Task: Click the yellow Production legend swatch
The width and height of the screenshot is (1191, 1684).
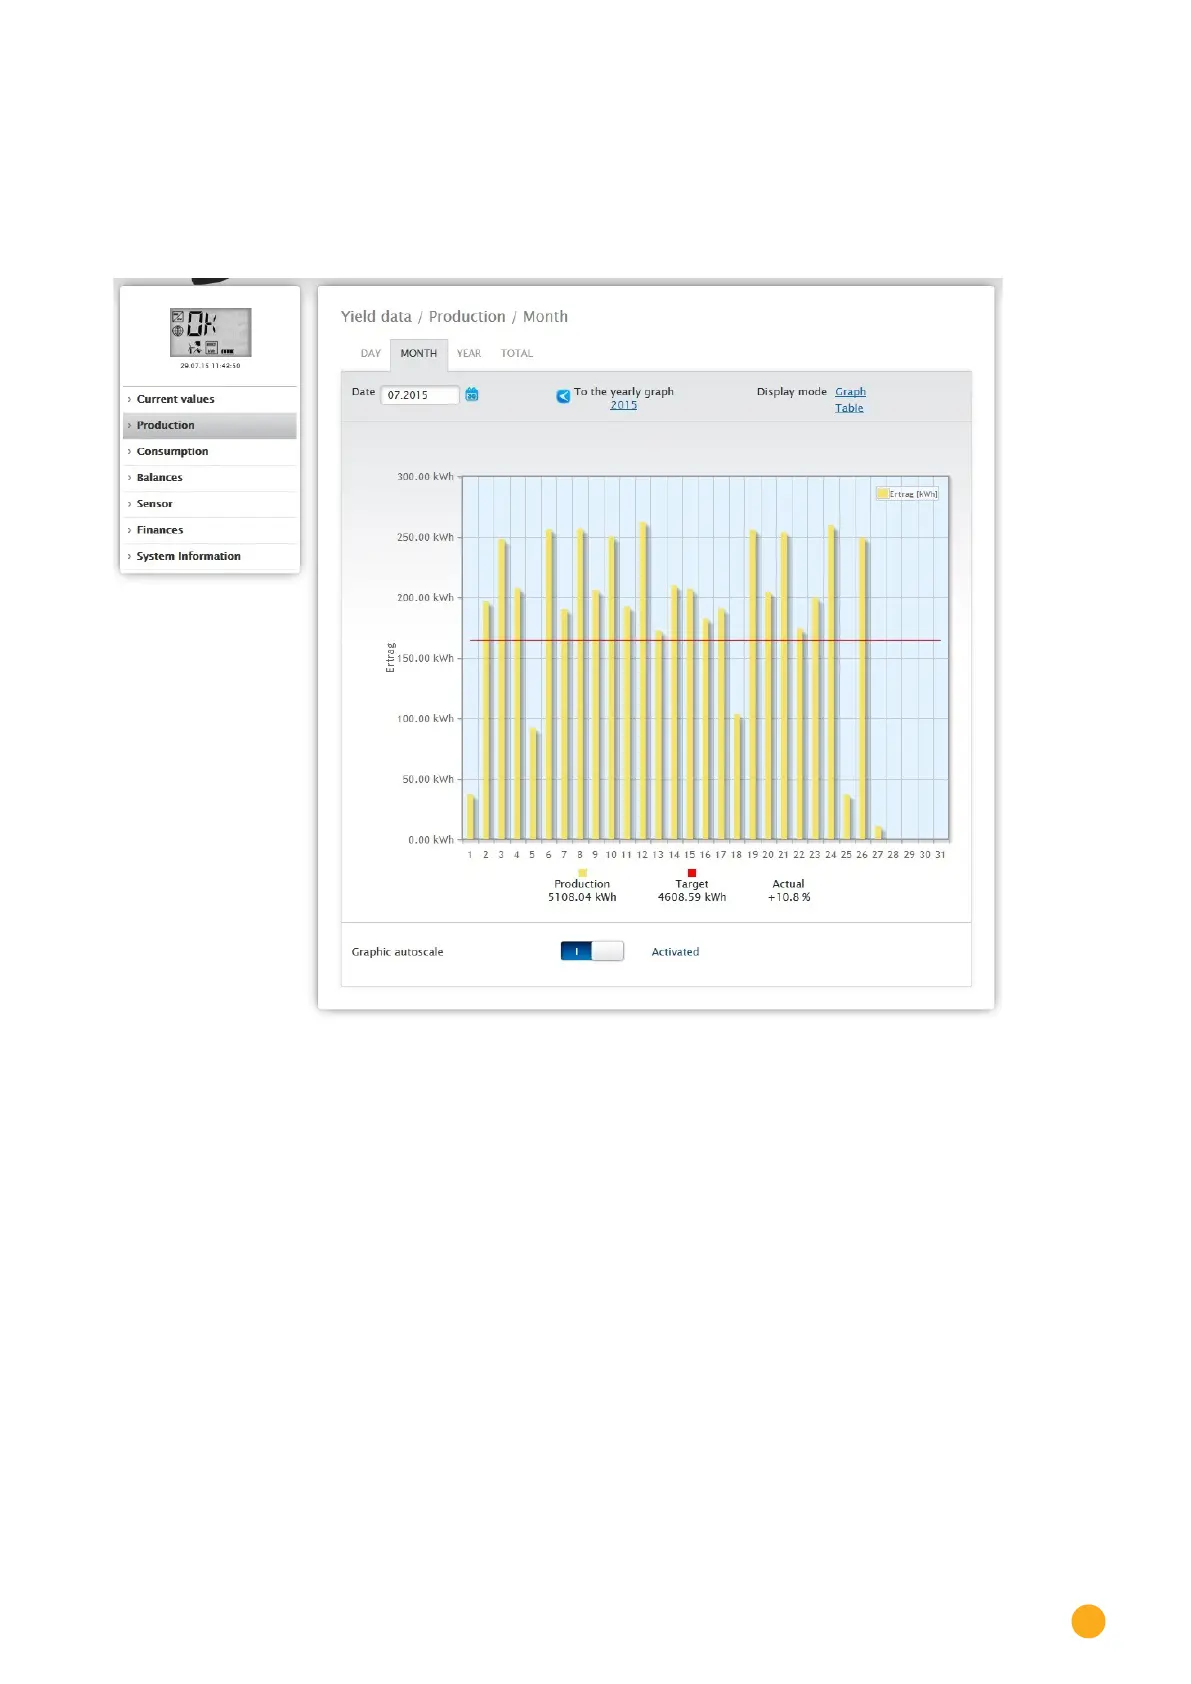Action: tap(582, 873)
